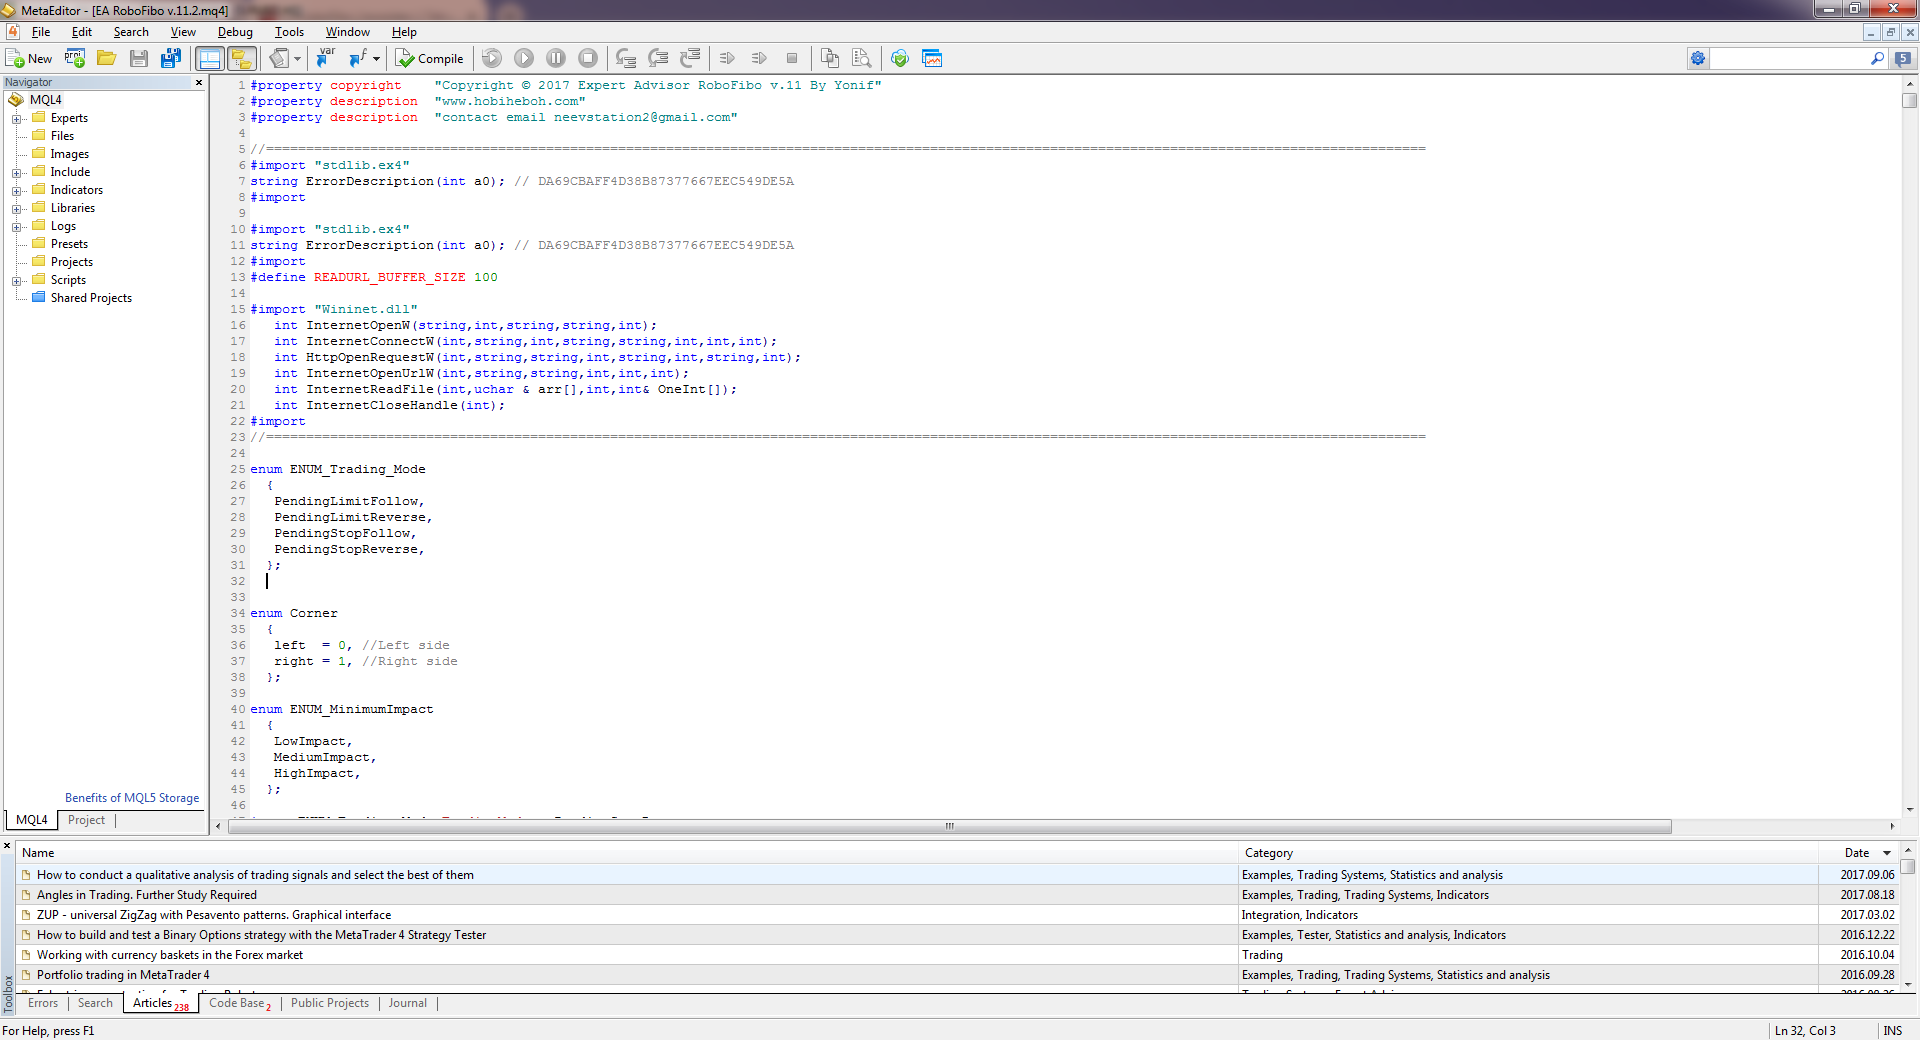The height and width of the screenshot is (1040, 1920).
Task: Click the magnifier search icon
Action: (1877, 58)
